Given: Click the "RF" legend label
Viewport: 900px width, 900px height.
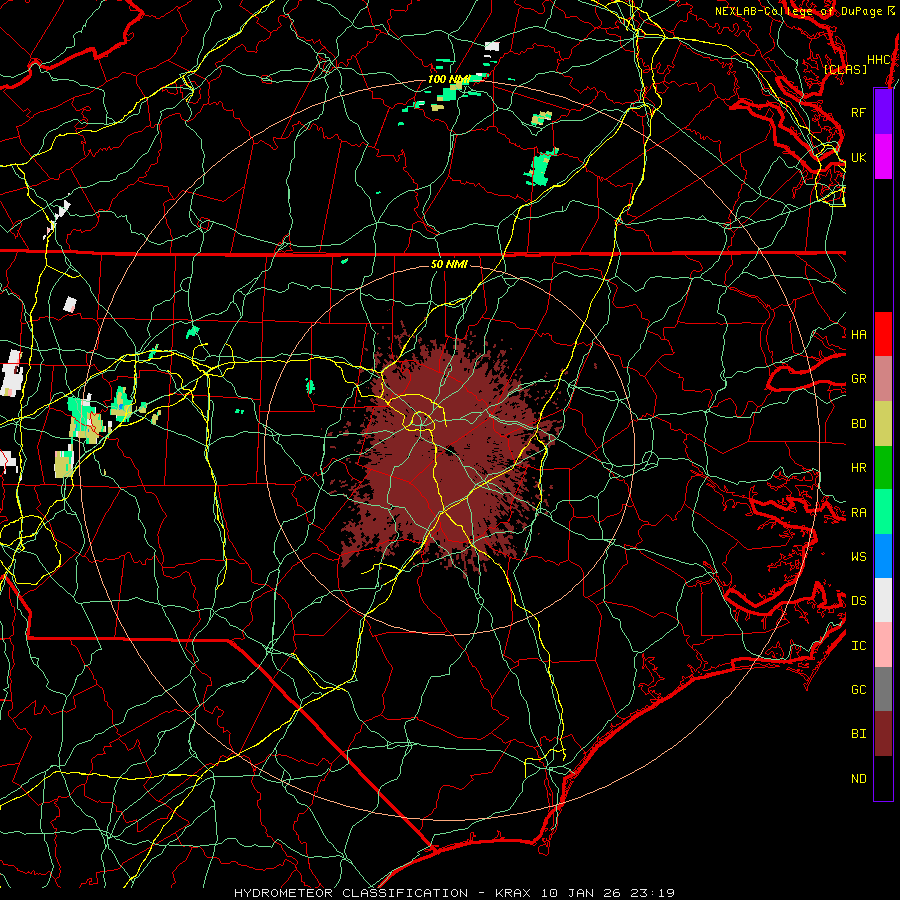Looking at the screenshot, I should point(858,112).
